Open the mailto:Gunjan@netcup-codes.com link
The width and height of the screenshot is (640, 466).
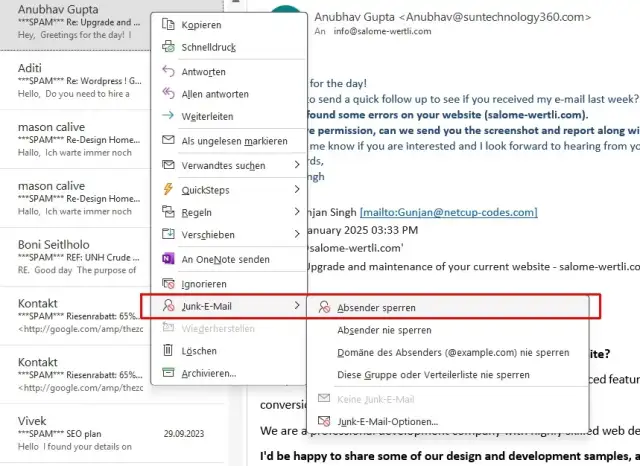(448, 212)
